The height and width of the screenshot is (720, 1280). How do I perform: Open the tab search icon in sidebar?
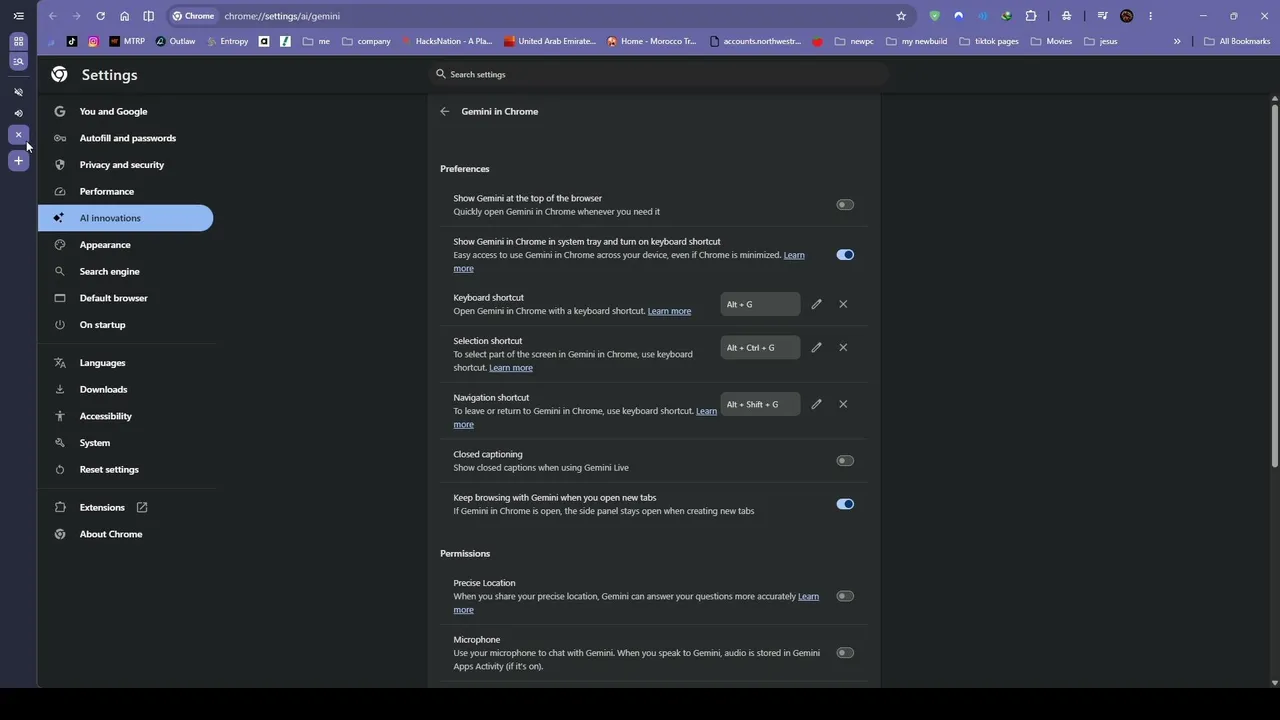[x=18, y=62]
